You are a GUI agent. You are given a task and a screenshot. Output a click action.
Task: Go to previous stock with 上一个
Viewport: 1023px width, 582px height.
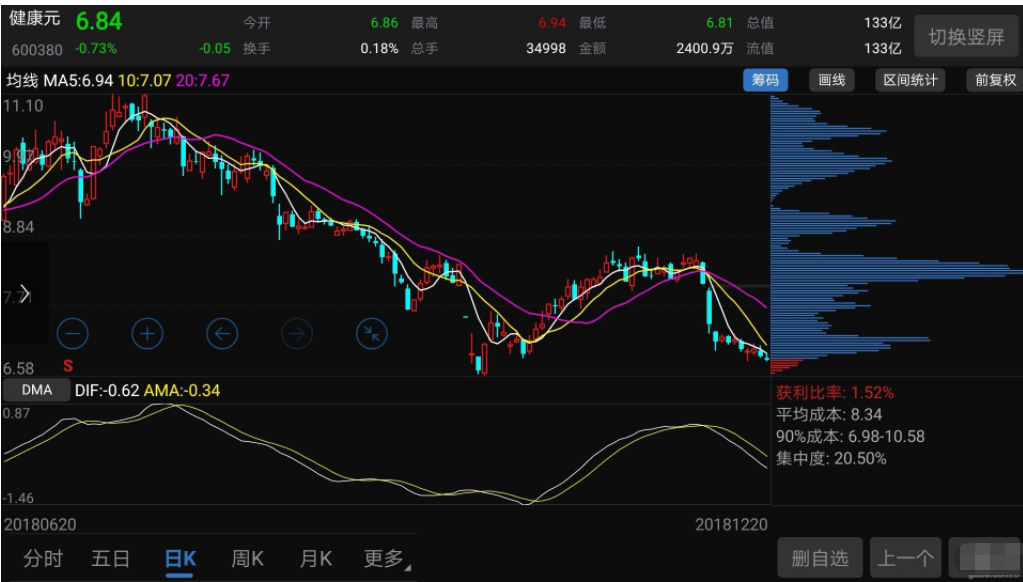point(906,558)
